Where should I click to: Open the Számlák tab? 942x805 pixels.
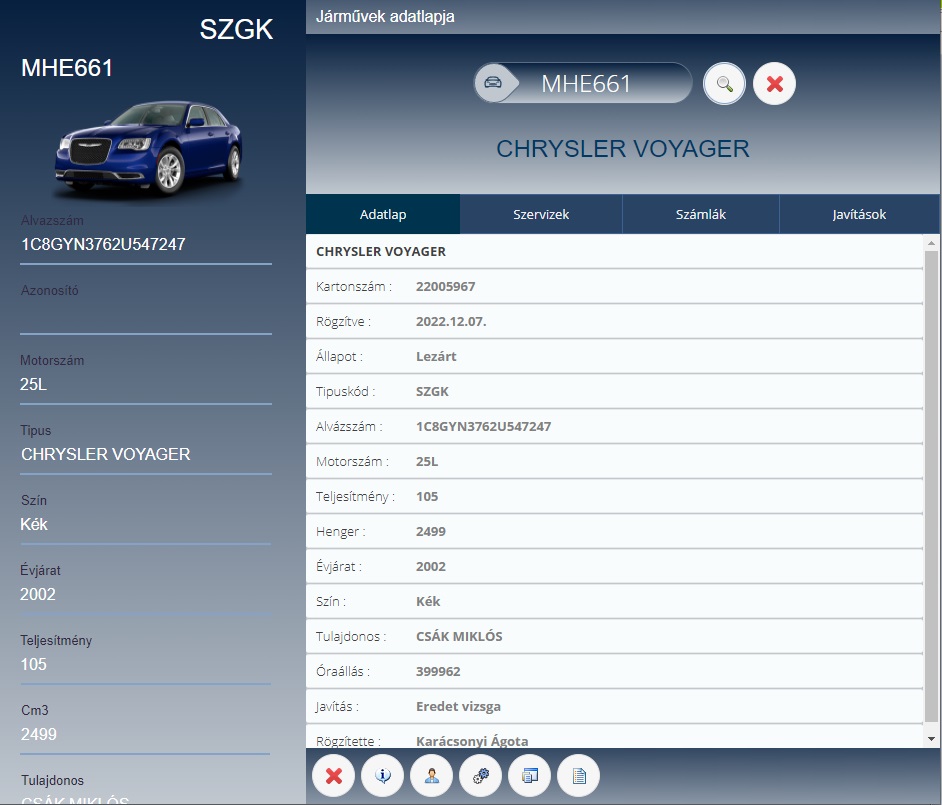tap(700, 214)
